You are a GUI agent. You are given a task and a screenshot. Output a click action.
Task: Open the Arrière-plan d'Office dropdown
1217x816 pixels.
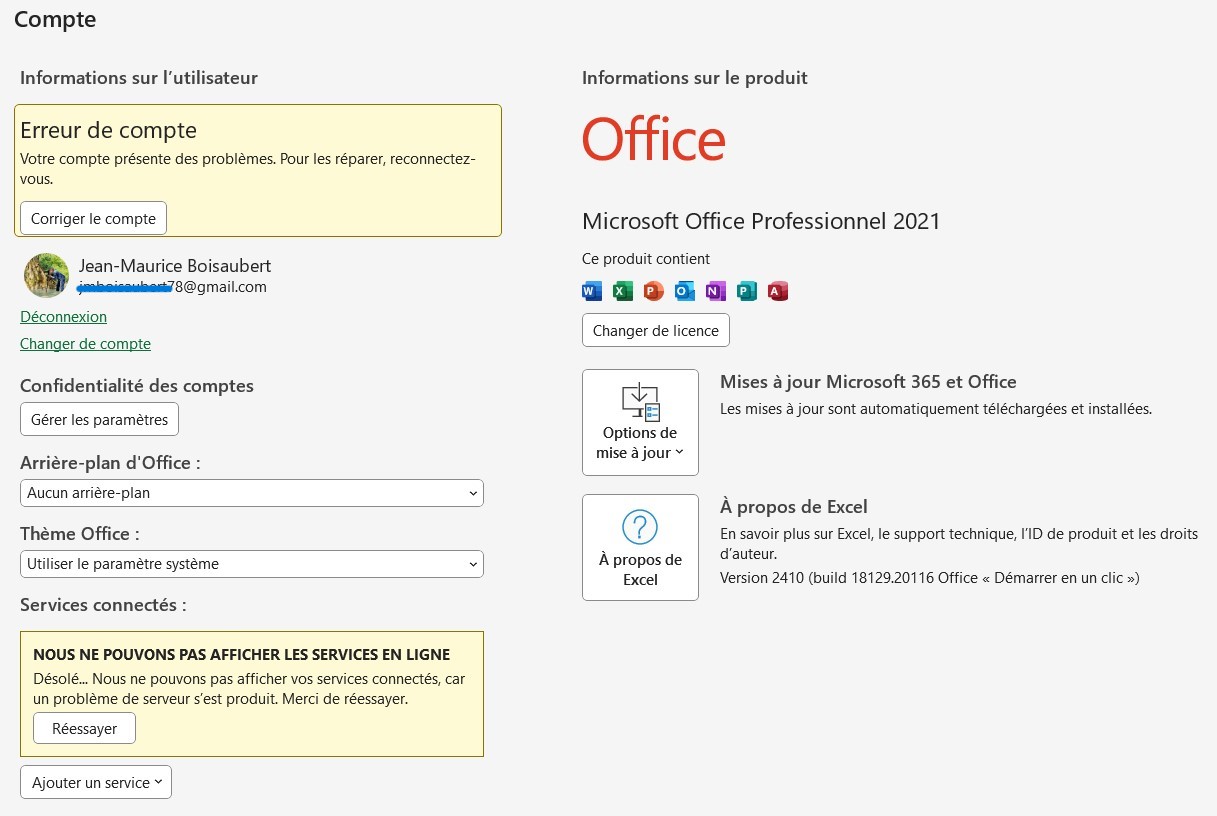pos(251,492)
